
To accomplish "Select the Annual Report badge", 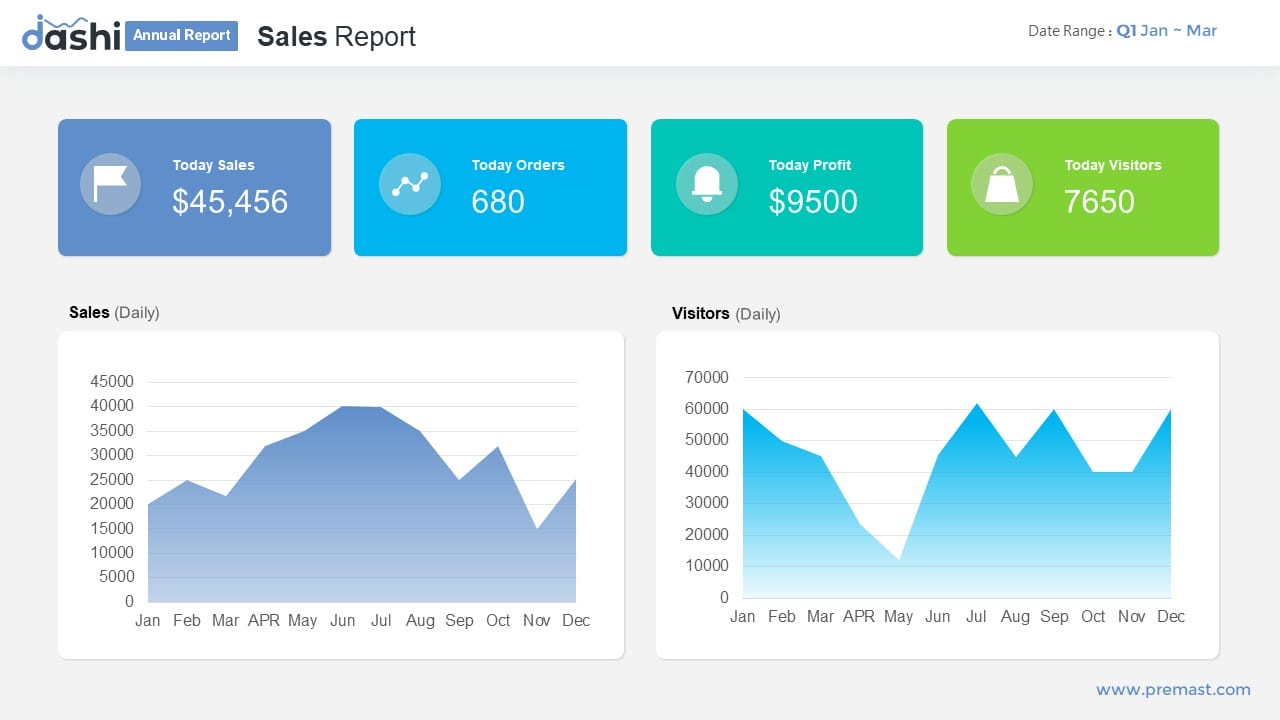I will click(182, 35).
